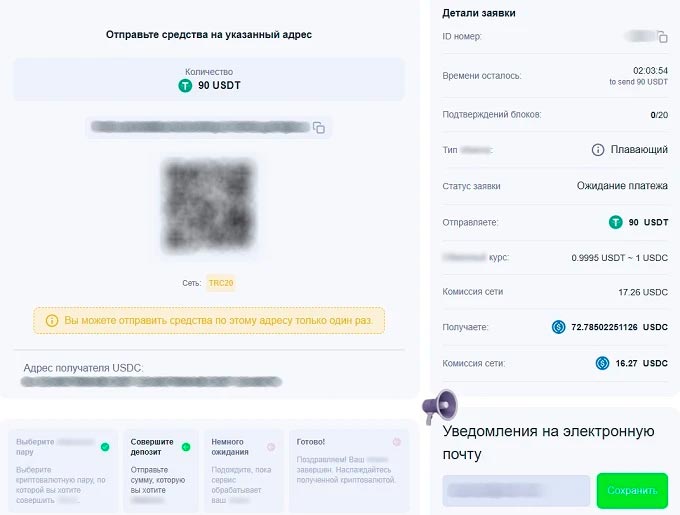Focus the email notification input field
This screenshot has width=680, height=515.
516,490
